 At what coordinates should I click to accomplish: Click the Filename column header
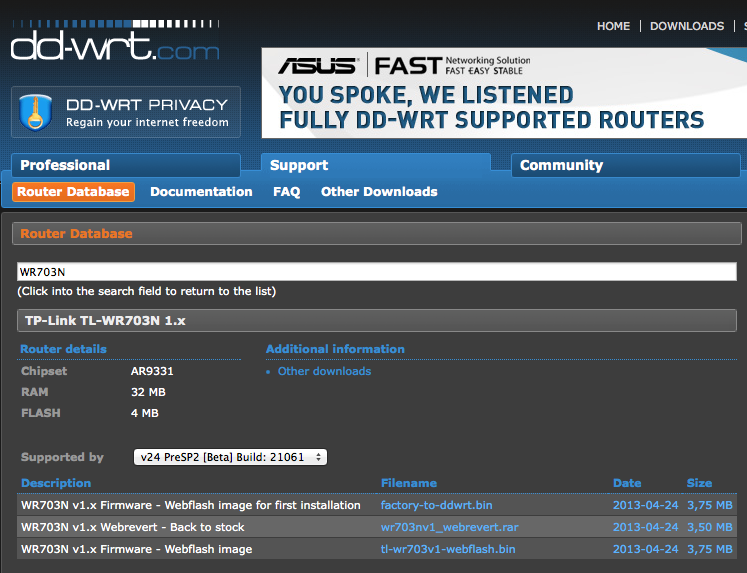tap(408, 483)
